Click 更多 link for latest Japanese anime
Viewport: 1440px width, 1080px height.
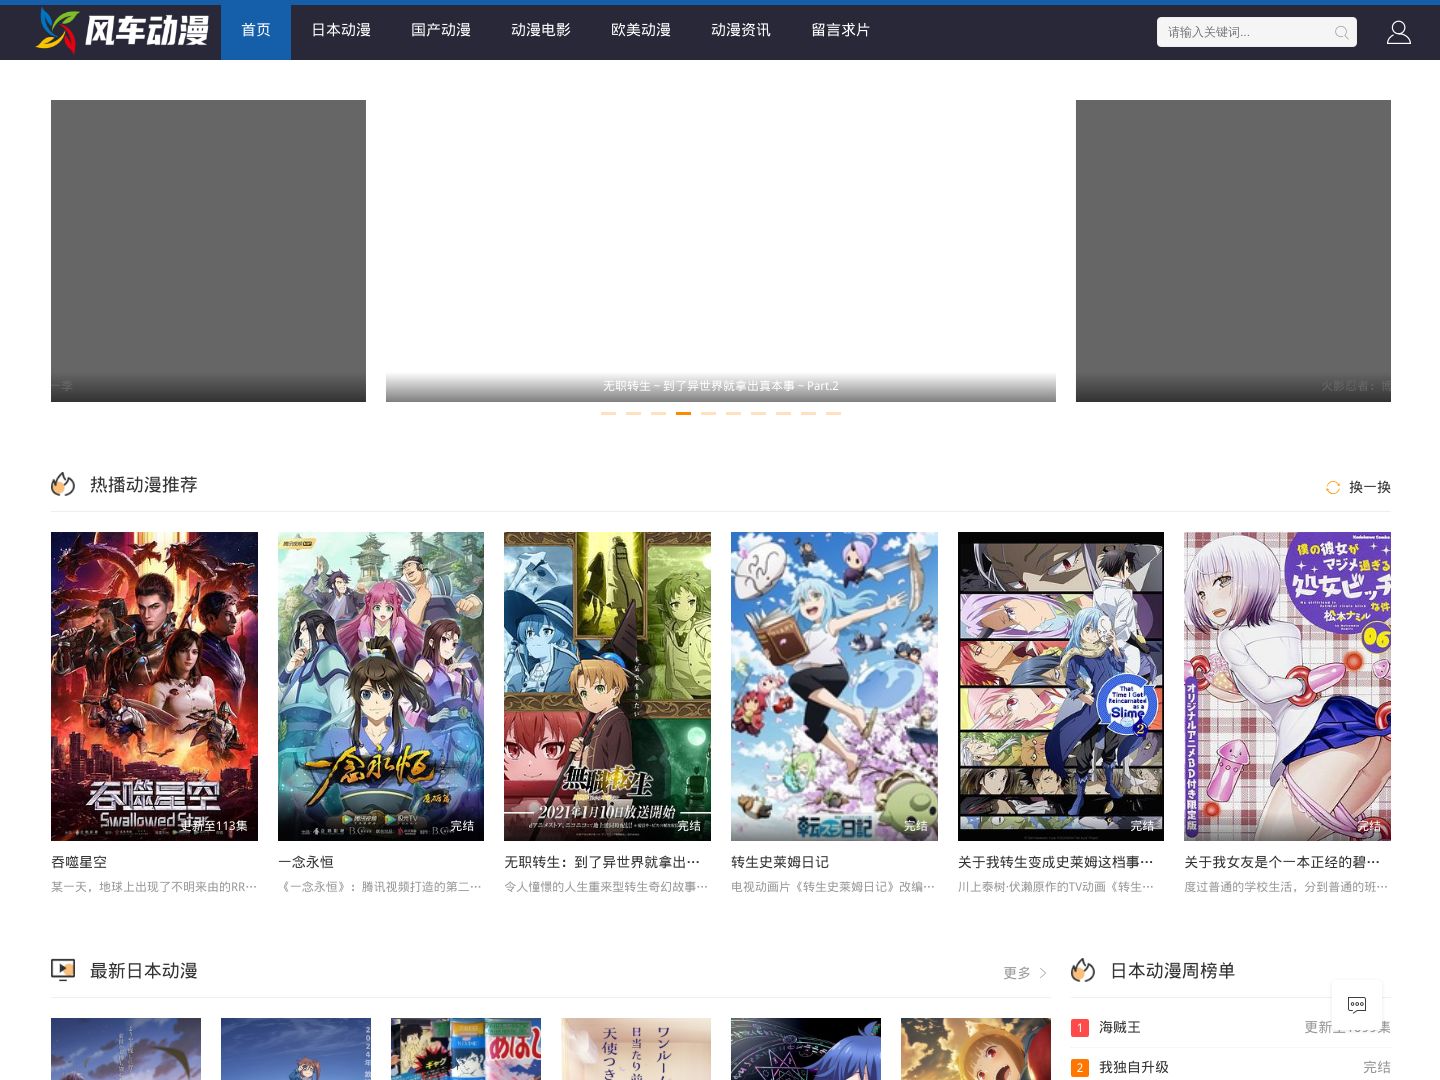point(1017,973)
